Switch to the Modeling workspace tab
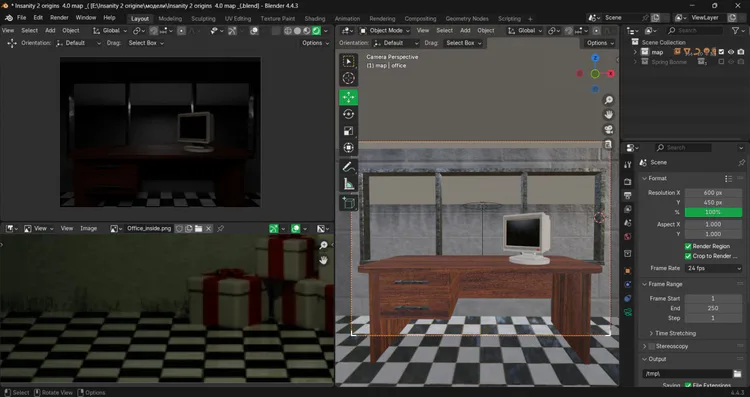The height and width of the screenshot is (397, 750). [170, 19]
